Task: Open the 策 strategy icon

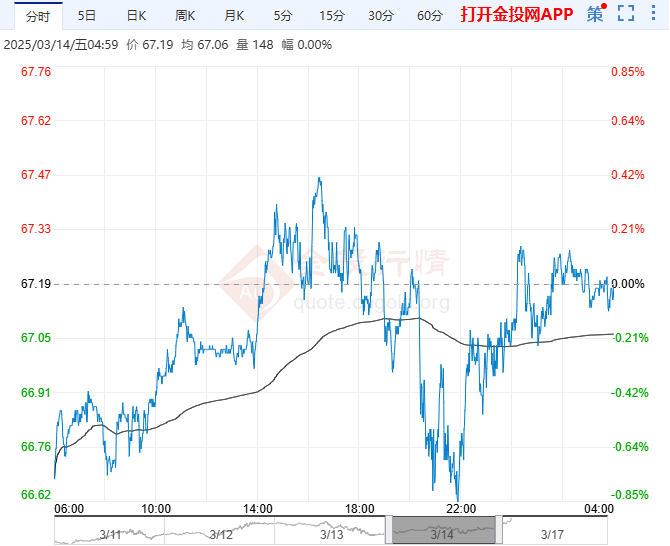Action: click(595, 14)
